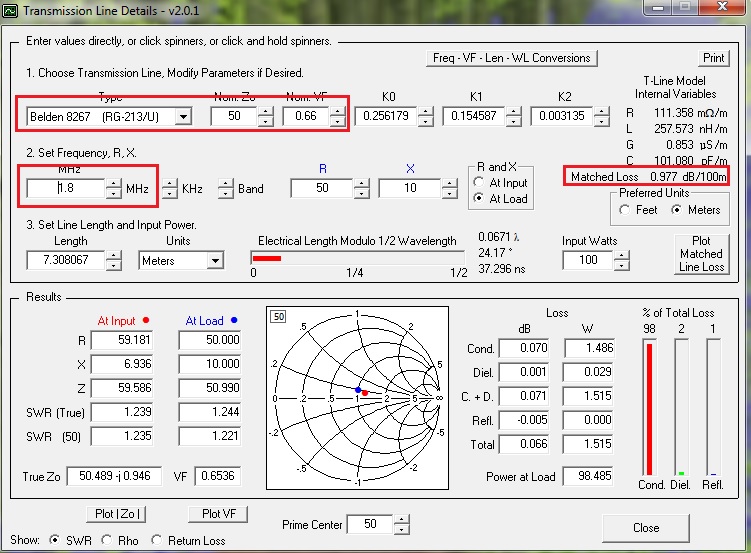Click the Nom. VF value field
The height and width of the screenshot is (553, 751).
coord(306,116)
